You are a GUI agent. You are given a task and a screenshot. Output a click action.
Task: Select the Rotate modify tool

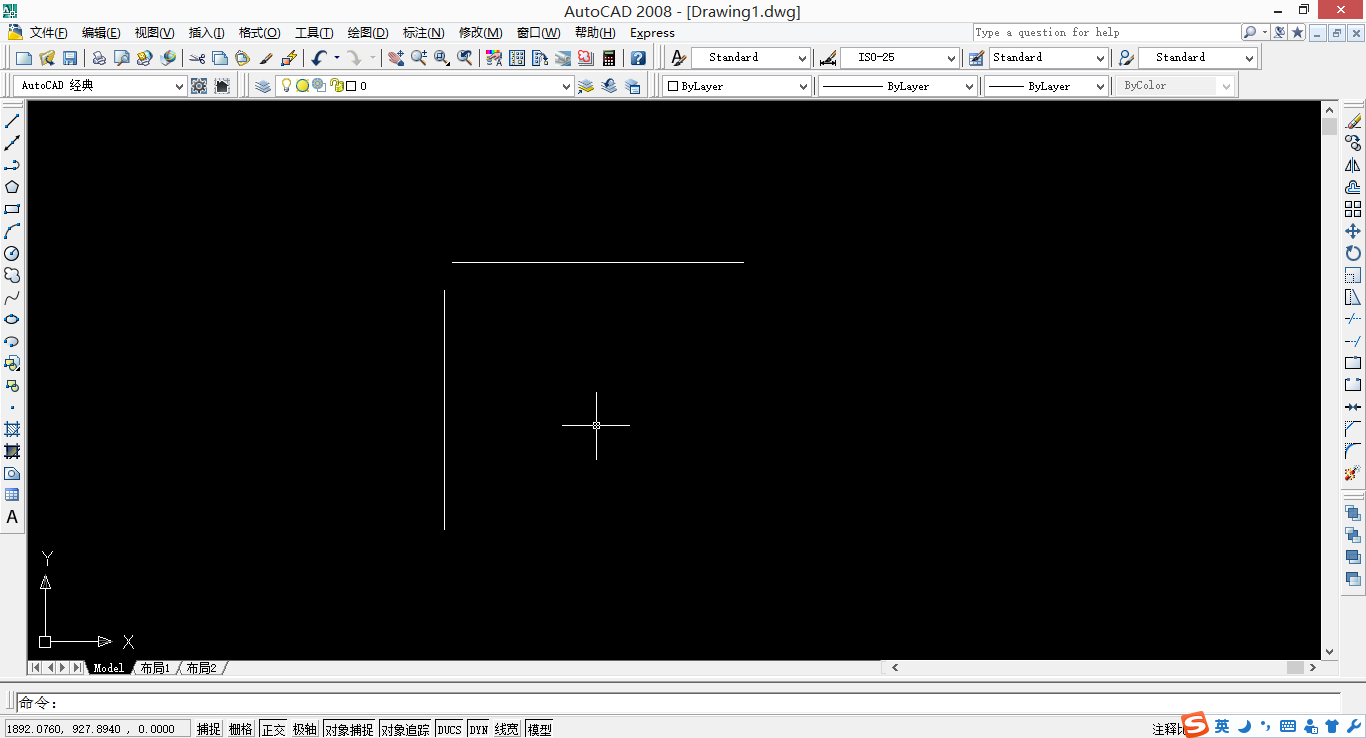(1353, 253)
